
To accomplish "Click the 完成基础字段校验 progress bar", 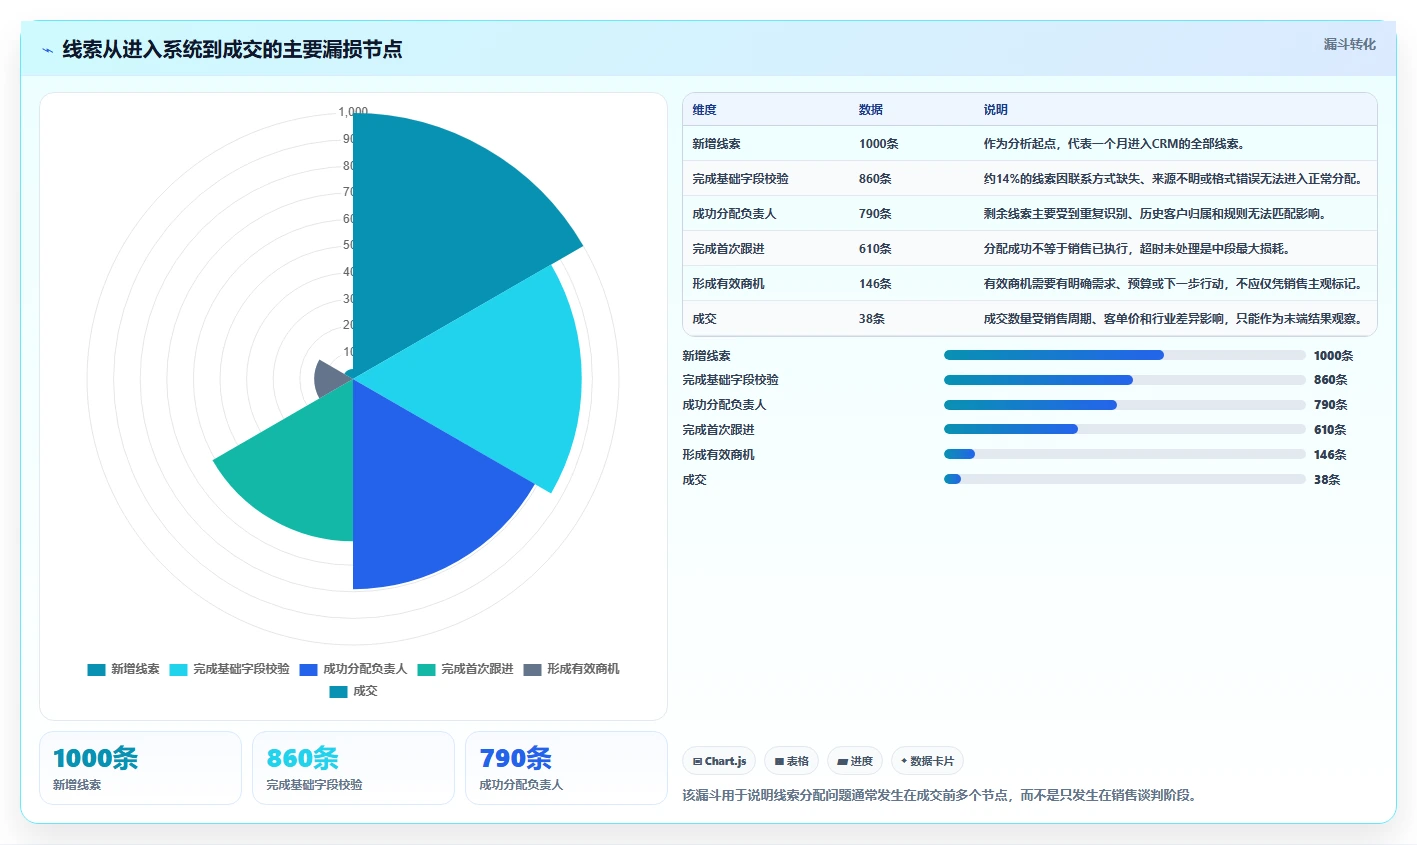I will pyautogui.click(x=1125, y=380).
